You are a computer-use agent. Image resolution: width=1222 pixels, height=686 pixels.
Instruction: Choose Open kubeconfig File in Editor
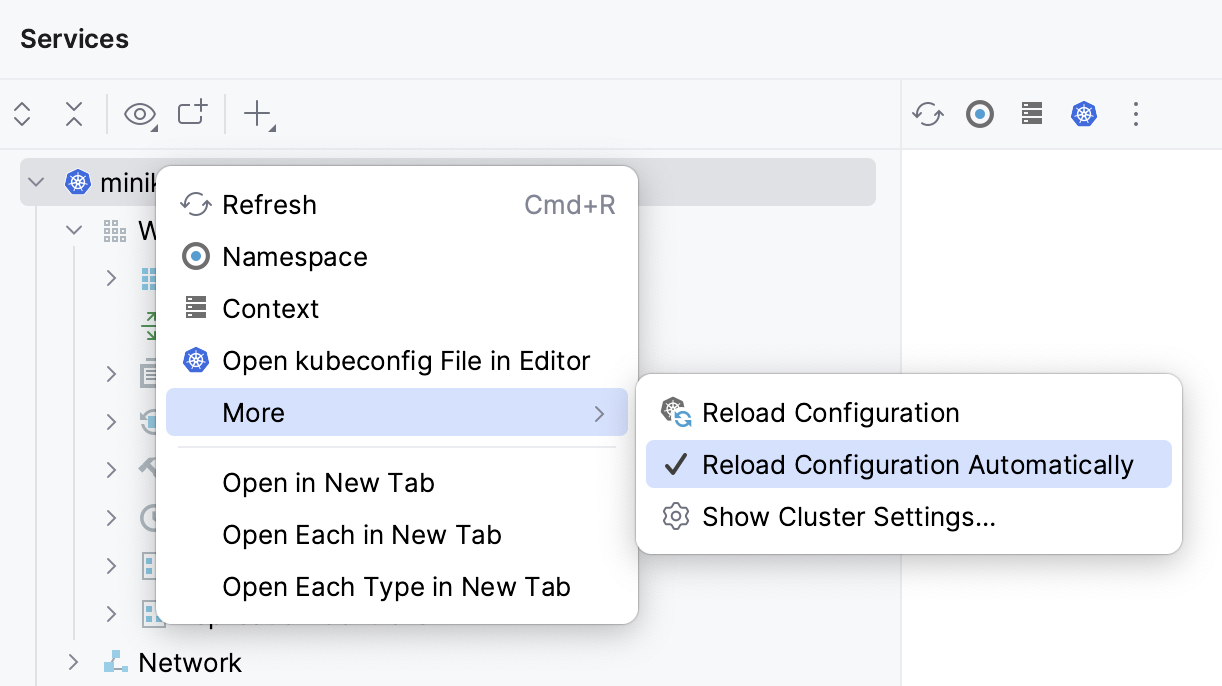coord(397,361)
